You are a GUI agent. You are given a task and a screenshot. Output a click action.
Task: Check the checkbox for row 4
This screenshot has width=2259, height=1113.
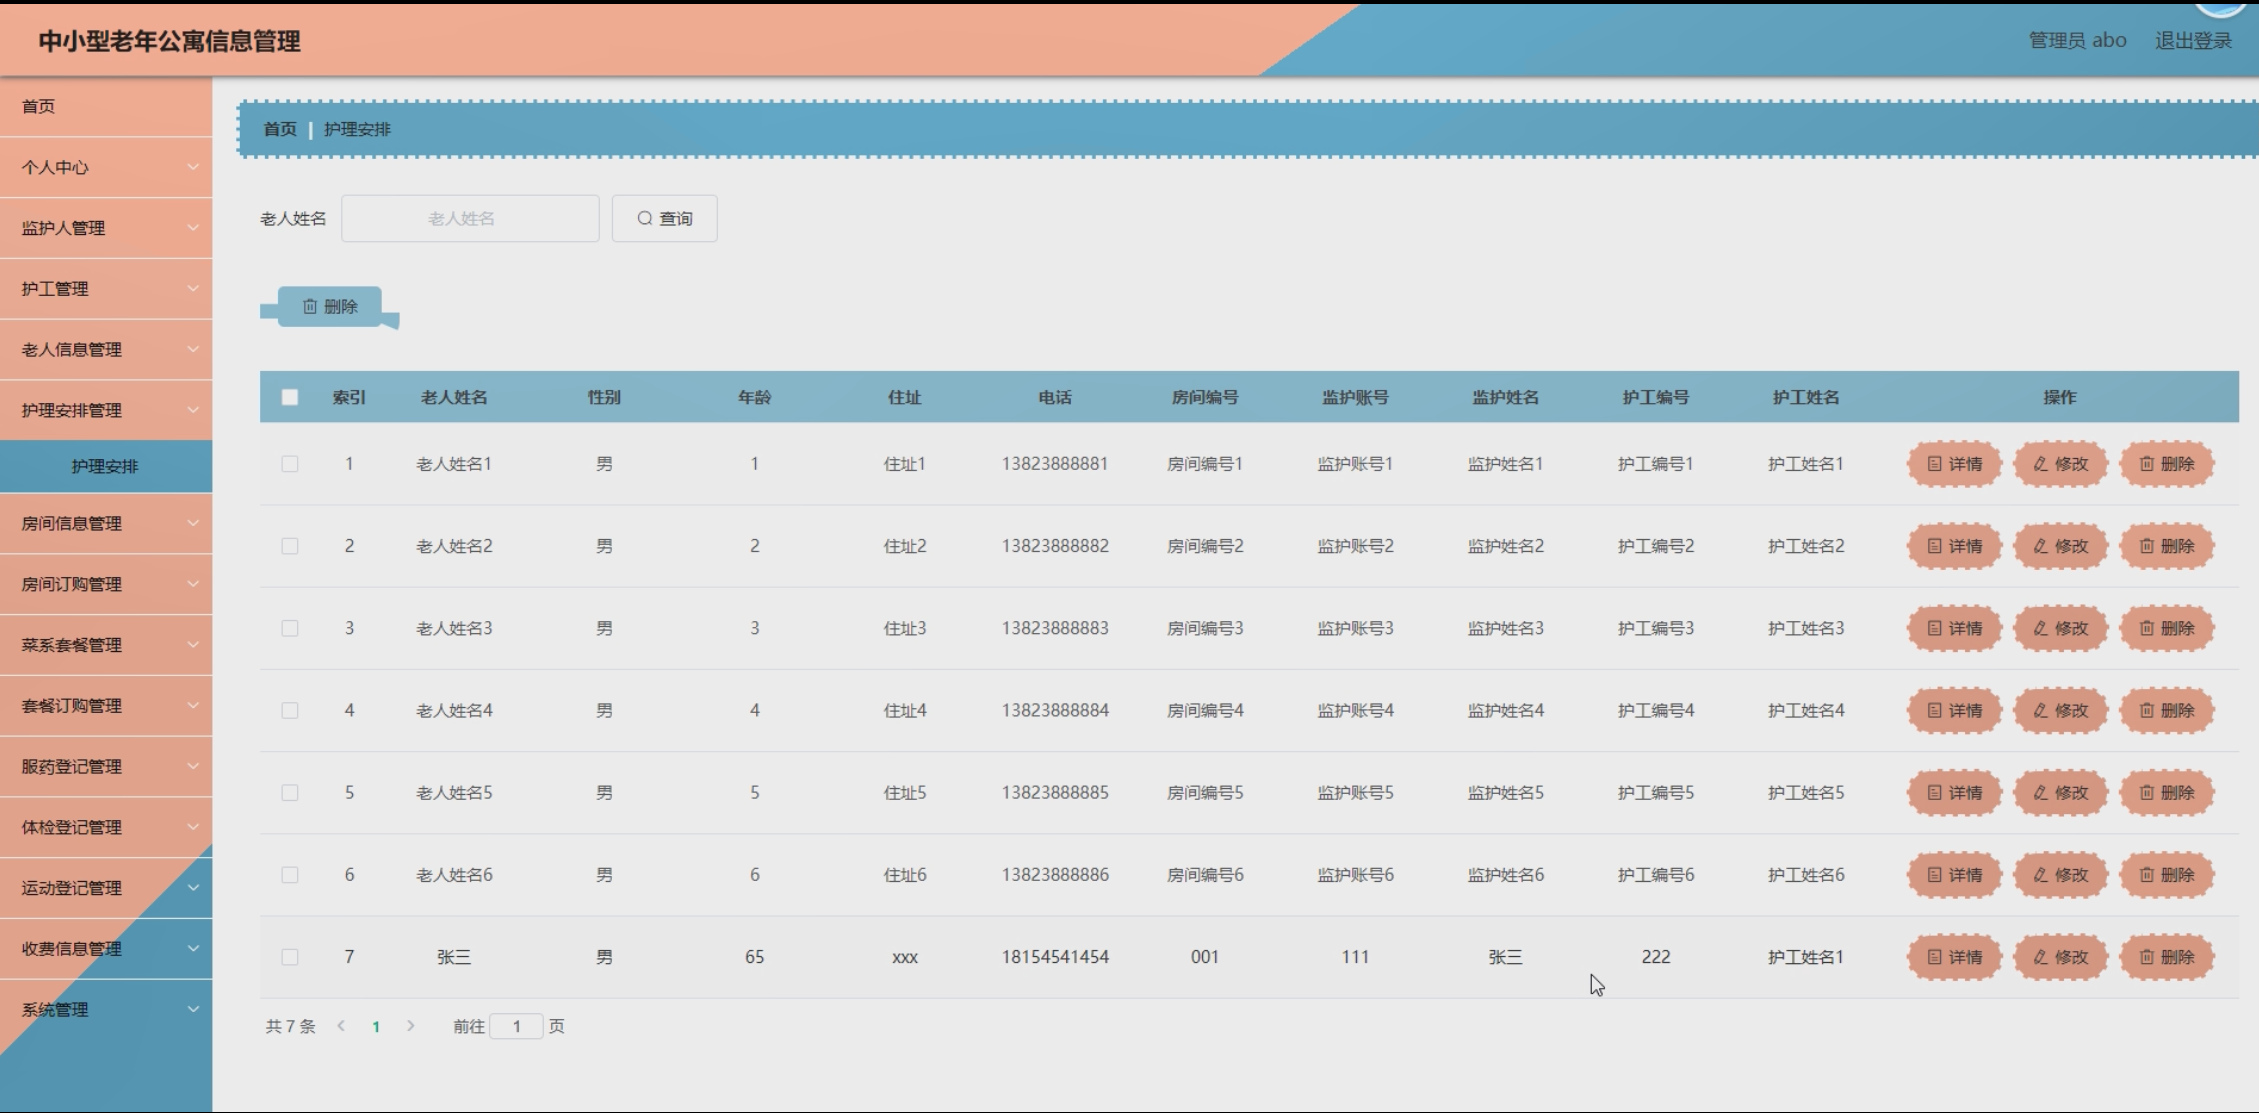click(290, 710)
